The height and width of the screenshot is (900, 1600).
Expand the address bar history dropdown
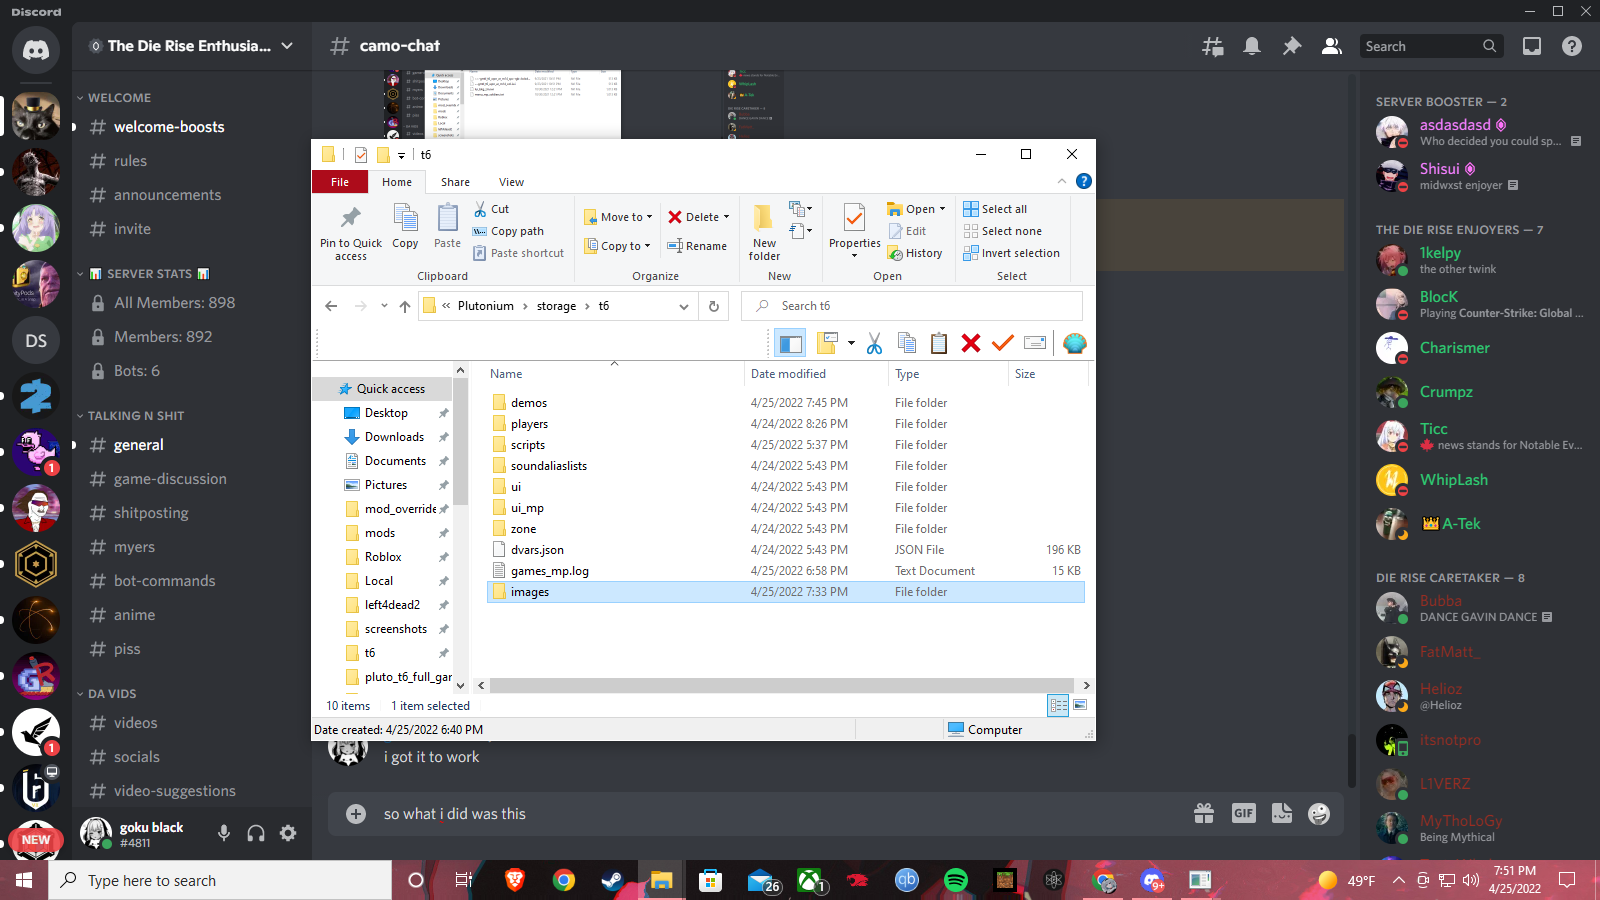pyautogui.click(x=684, y=306)
